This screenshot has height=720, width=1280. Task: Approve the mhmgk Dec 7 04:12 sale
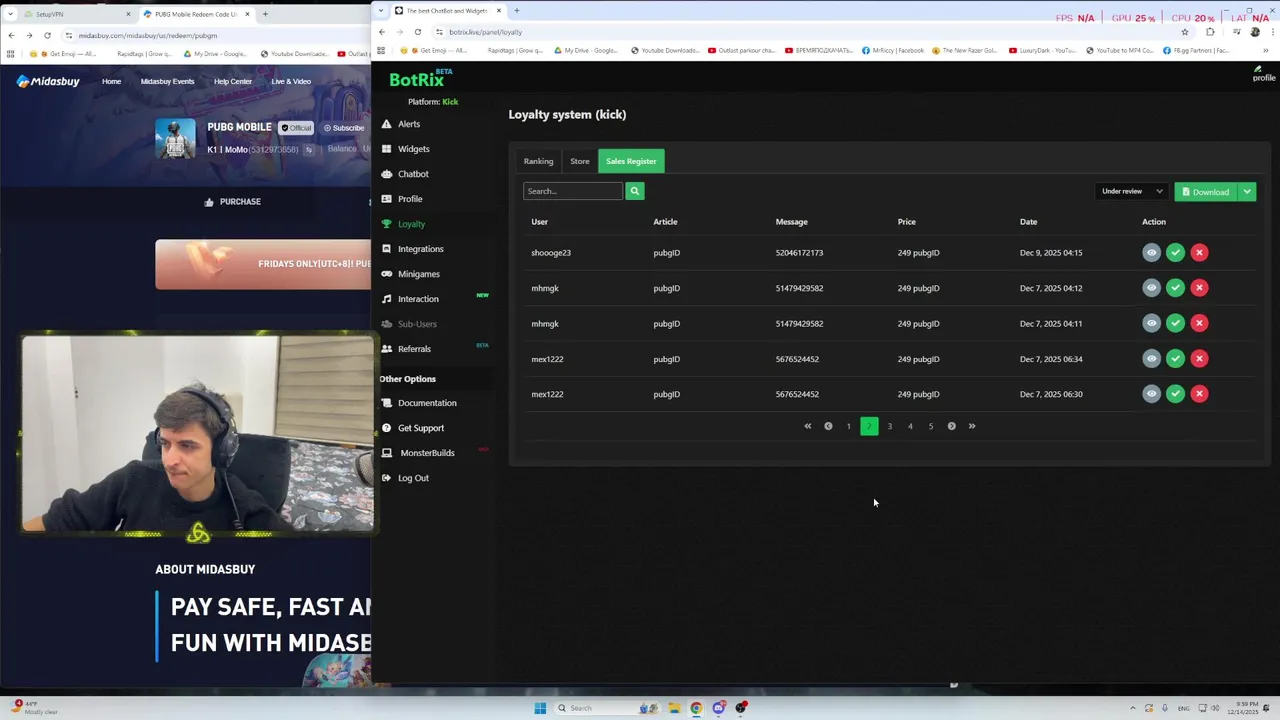coord(1175,288)
